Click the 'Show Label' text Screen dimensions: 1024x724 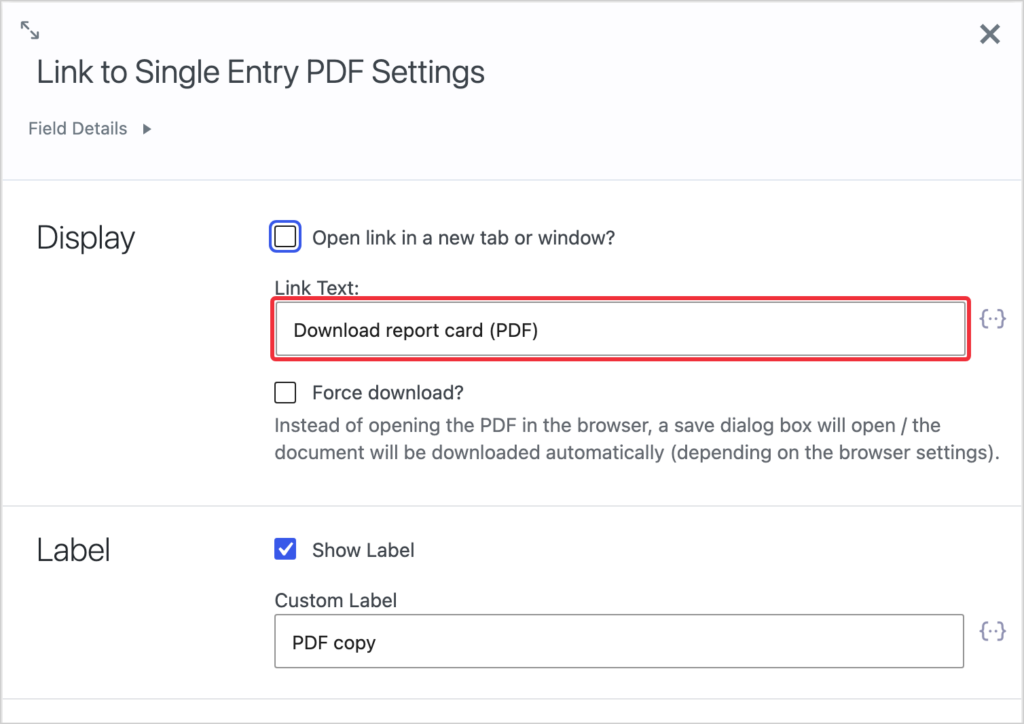point(363,550)
